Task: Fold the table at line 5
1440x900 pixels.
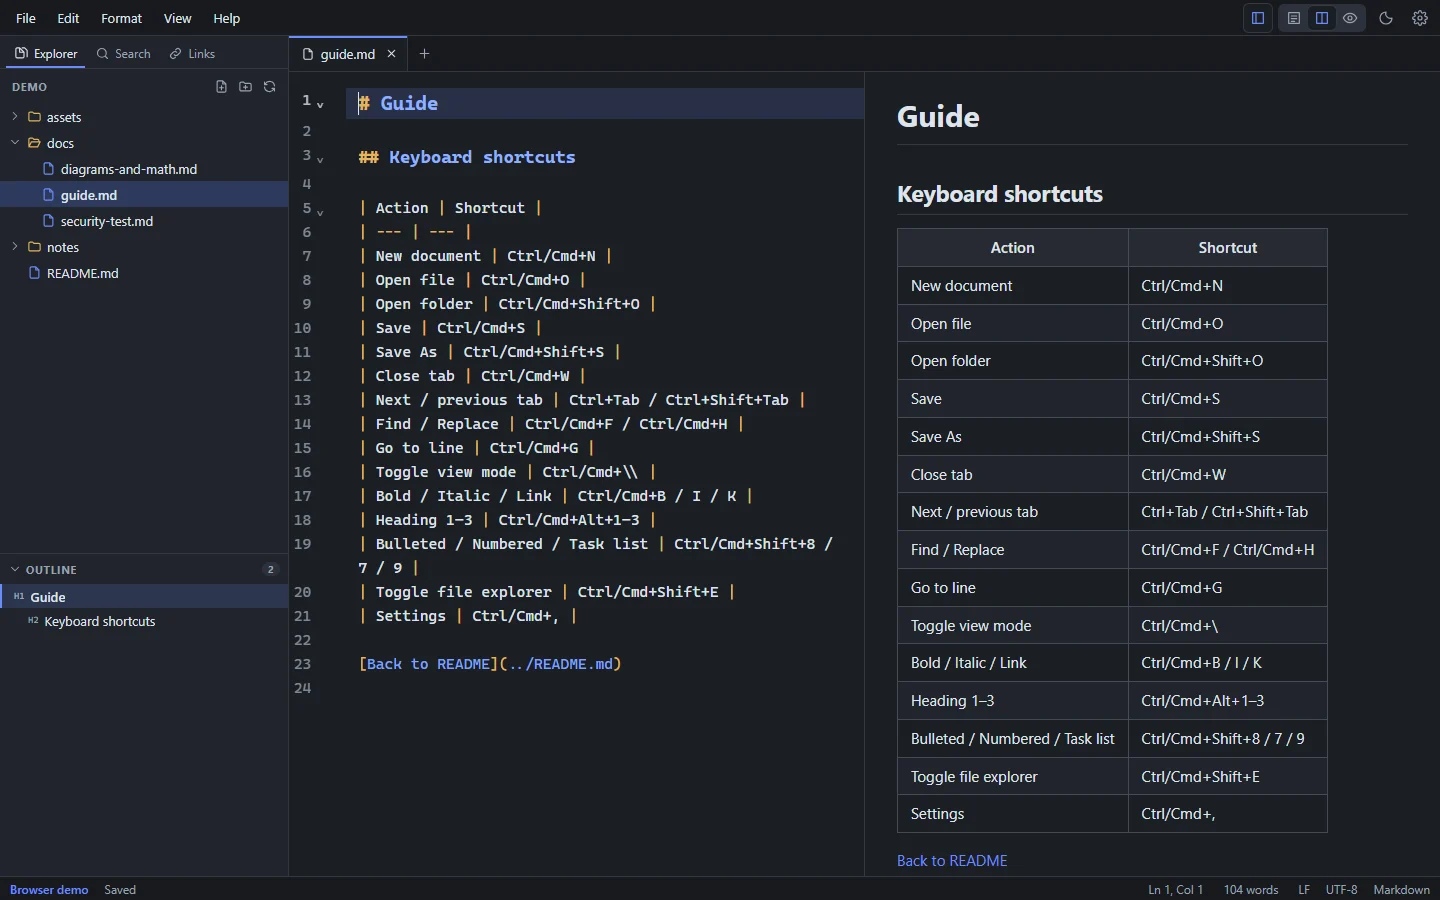Action: [x=320, y=212]
